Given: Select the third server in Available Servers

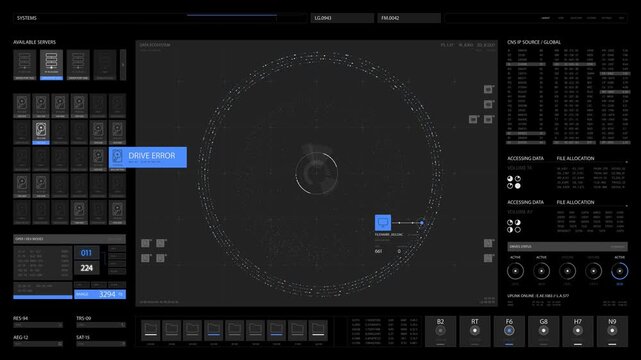Looking at the screenshot, I should (78, 65).
